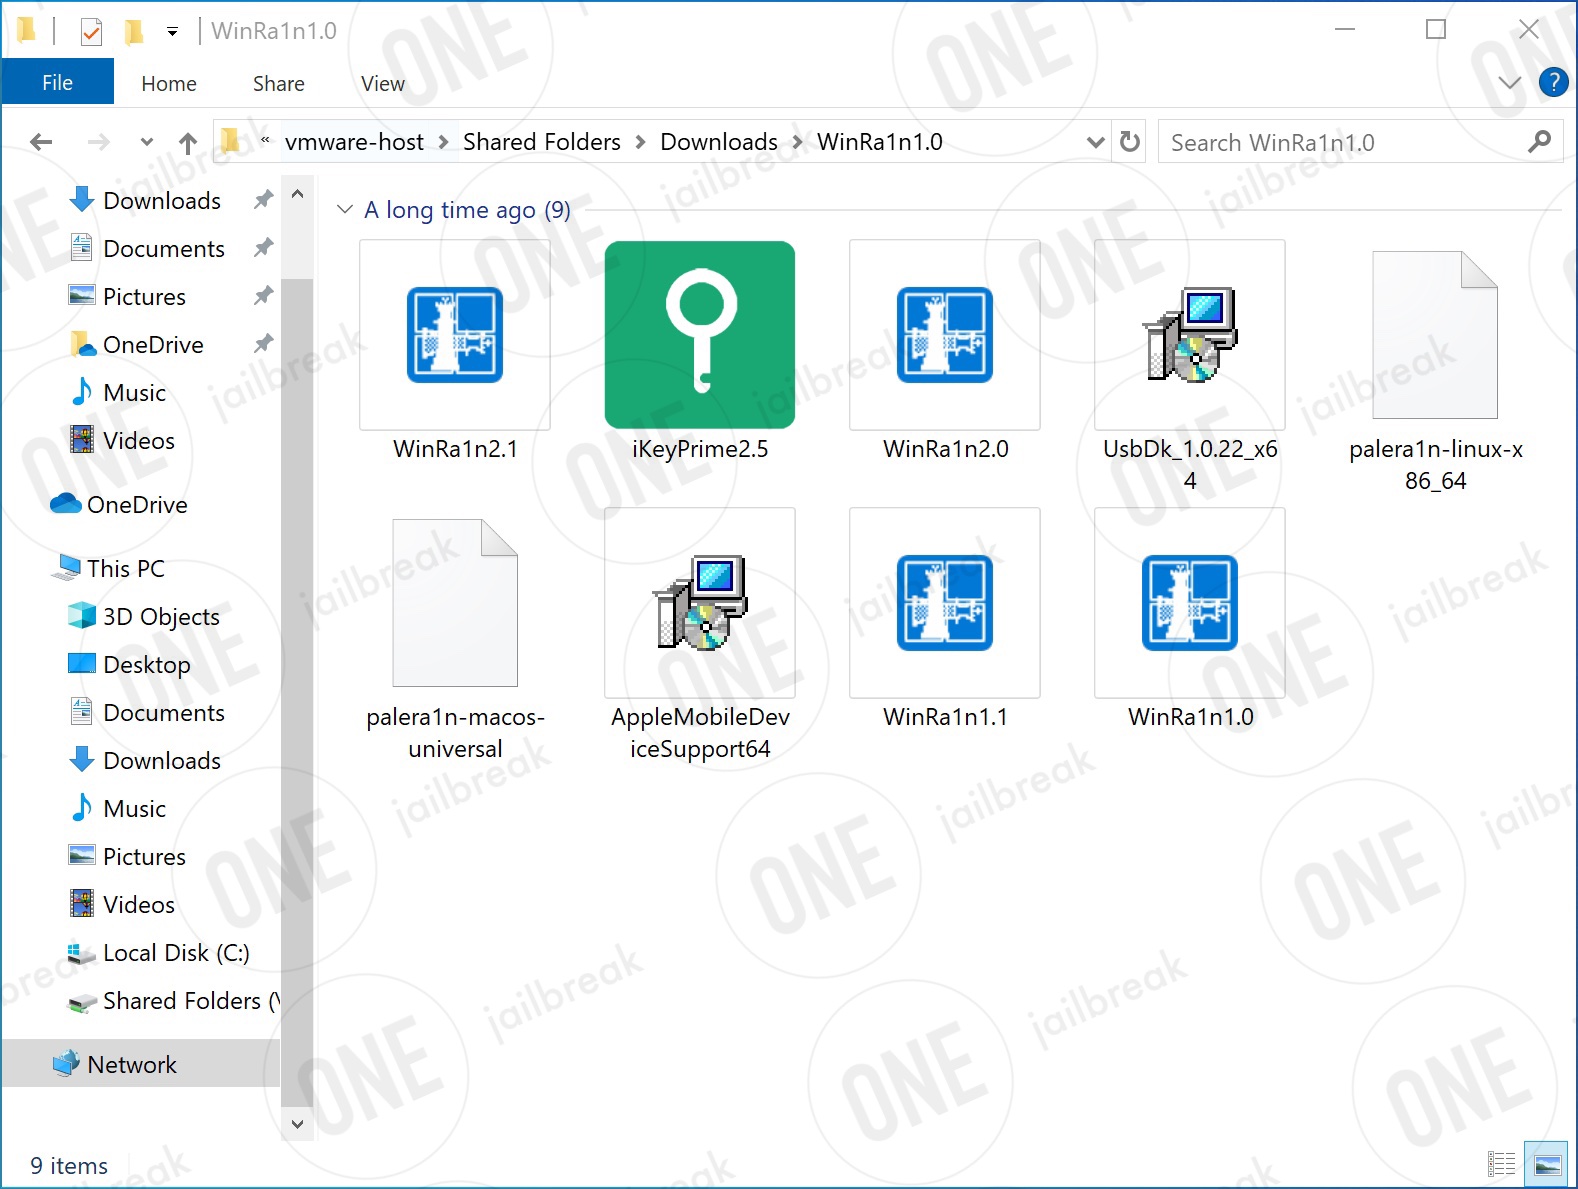
Task: Select the WinRa1n1.1 application icon
Action: coord(945,603)
